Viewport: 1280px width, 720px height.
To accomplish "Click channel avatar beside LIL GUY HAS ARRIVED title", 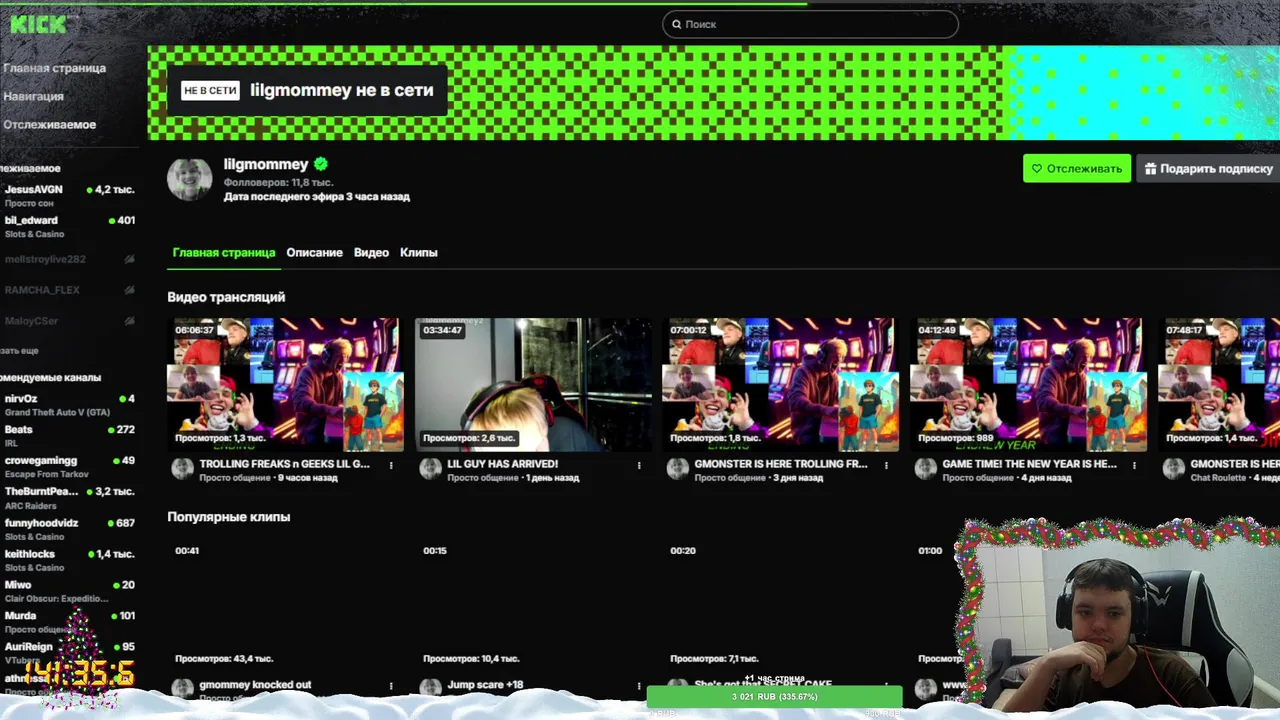I will pyautogui.click(x=430, y=469).
